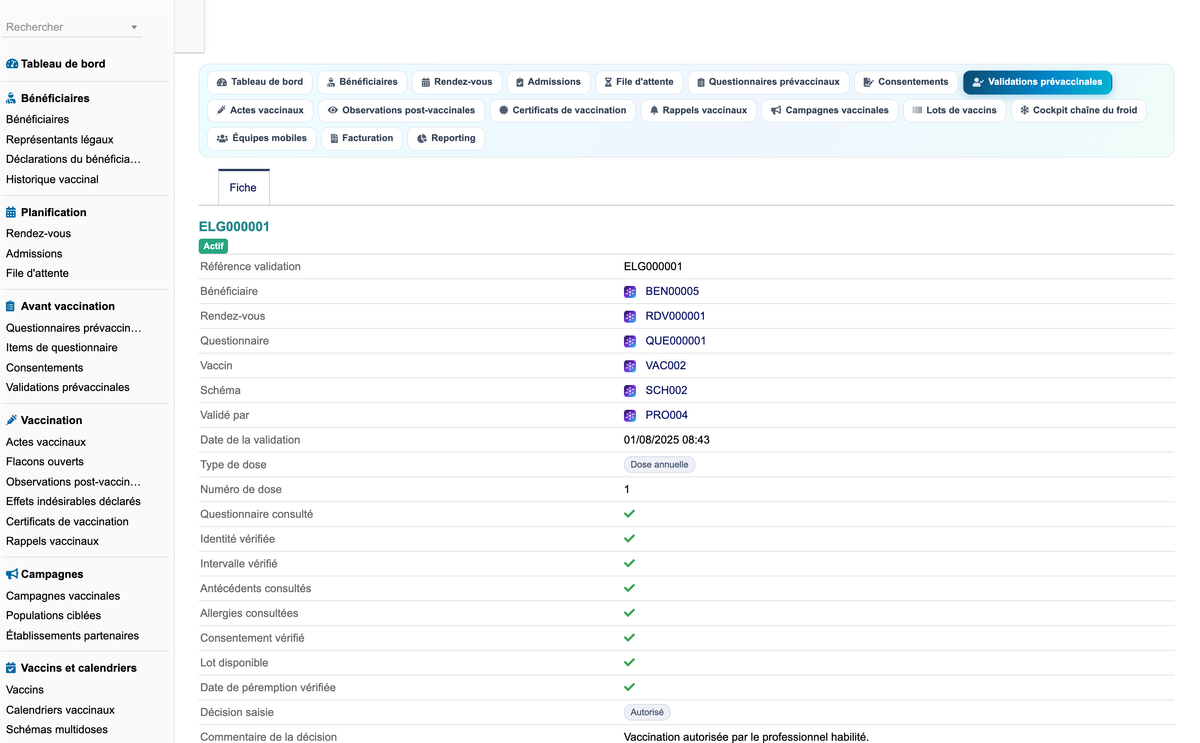
Task: Open Facturation navigation button
Action: tap(361, 138)
